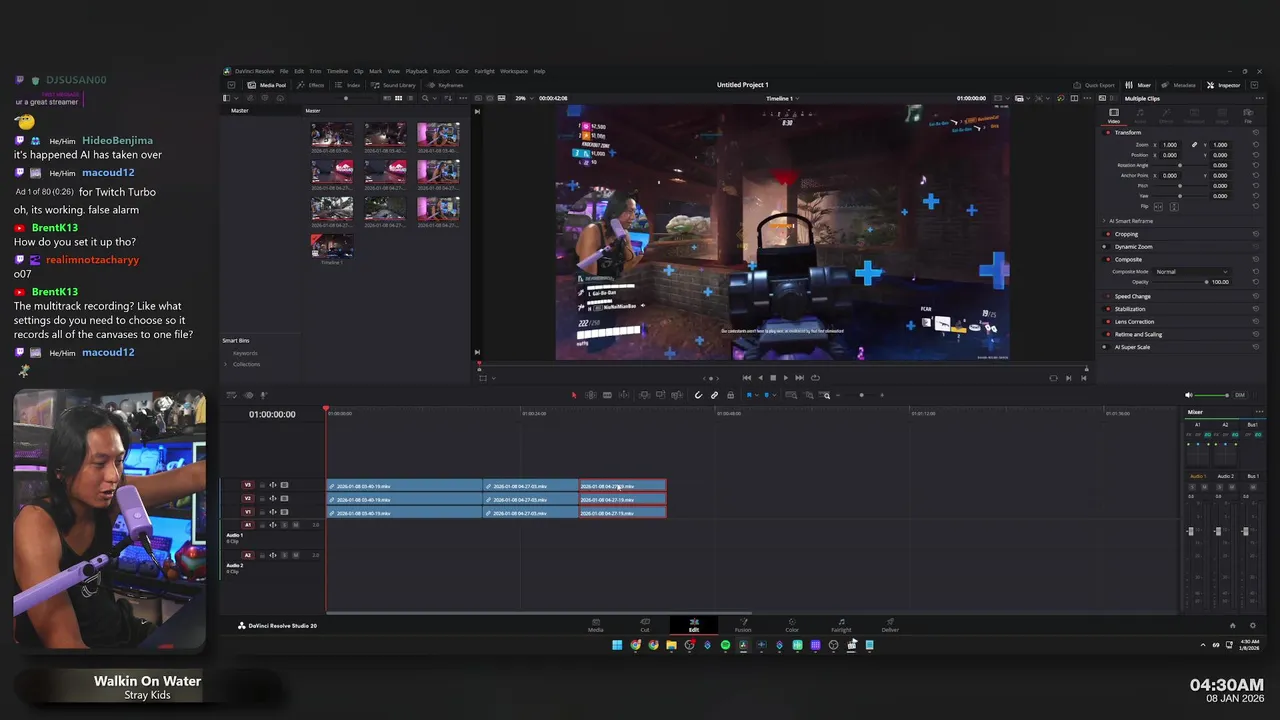Screen dimensions: 1280x720
Task: Toggle the Mixer panel button
Action: [x=1139, y=85]
